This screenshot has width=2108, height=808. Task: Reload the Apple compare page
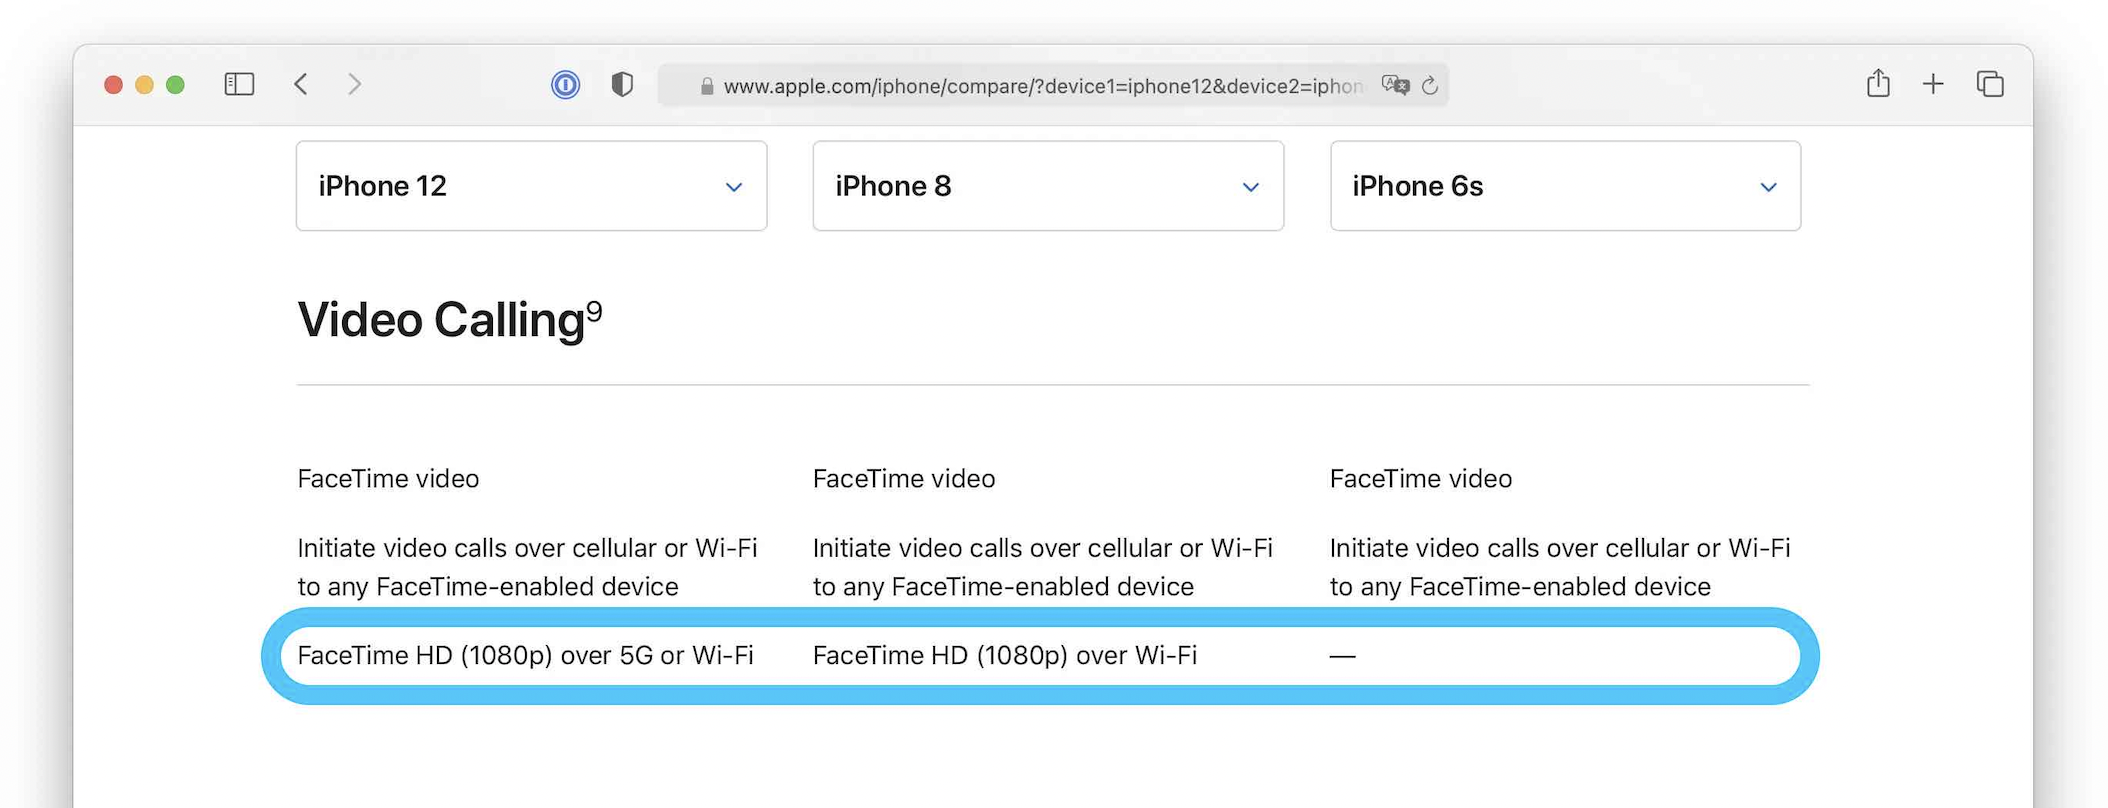[1430, 86]
